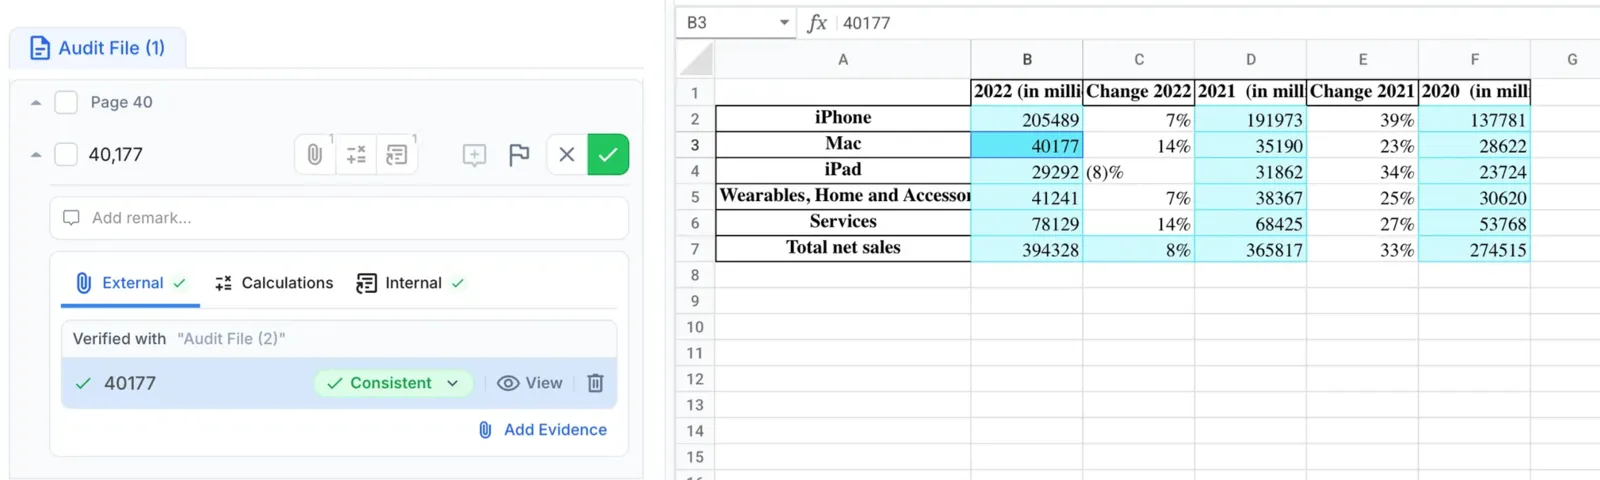
Task: Click the View evidence button
Action: [x=530, y=383]
